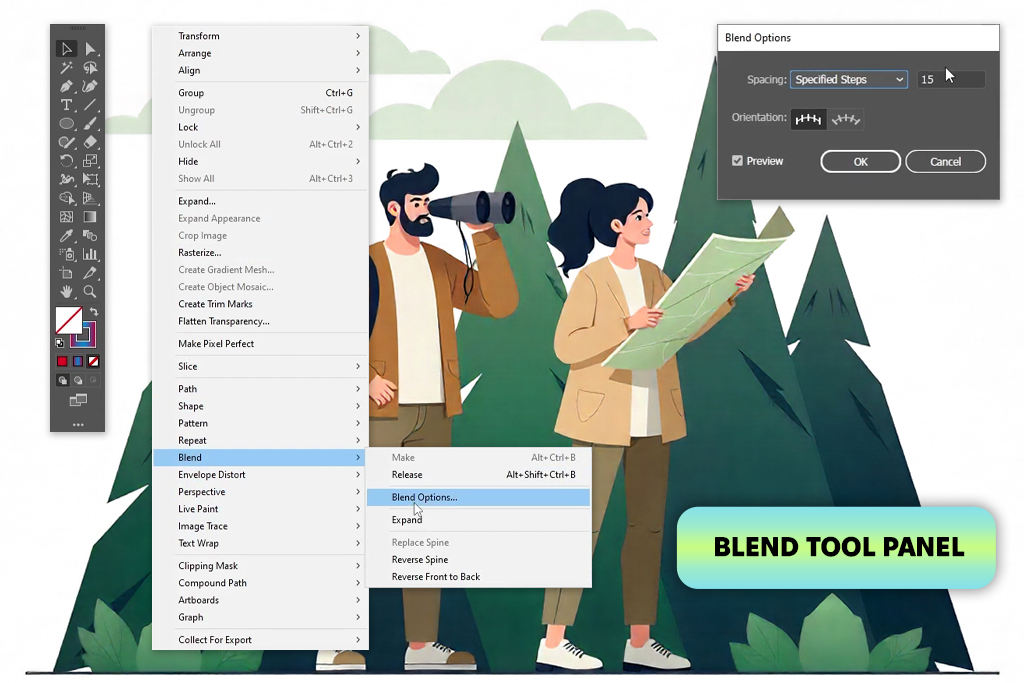1024x683 pixels.
Task: Select the Gradient tool in toolbar
Action: pyautogui.click(x=90, y=217)
